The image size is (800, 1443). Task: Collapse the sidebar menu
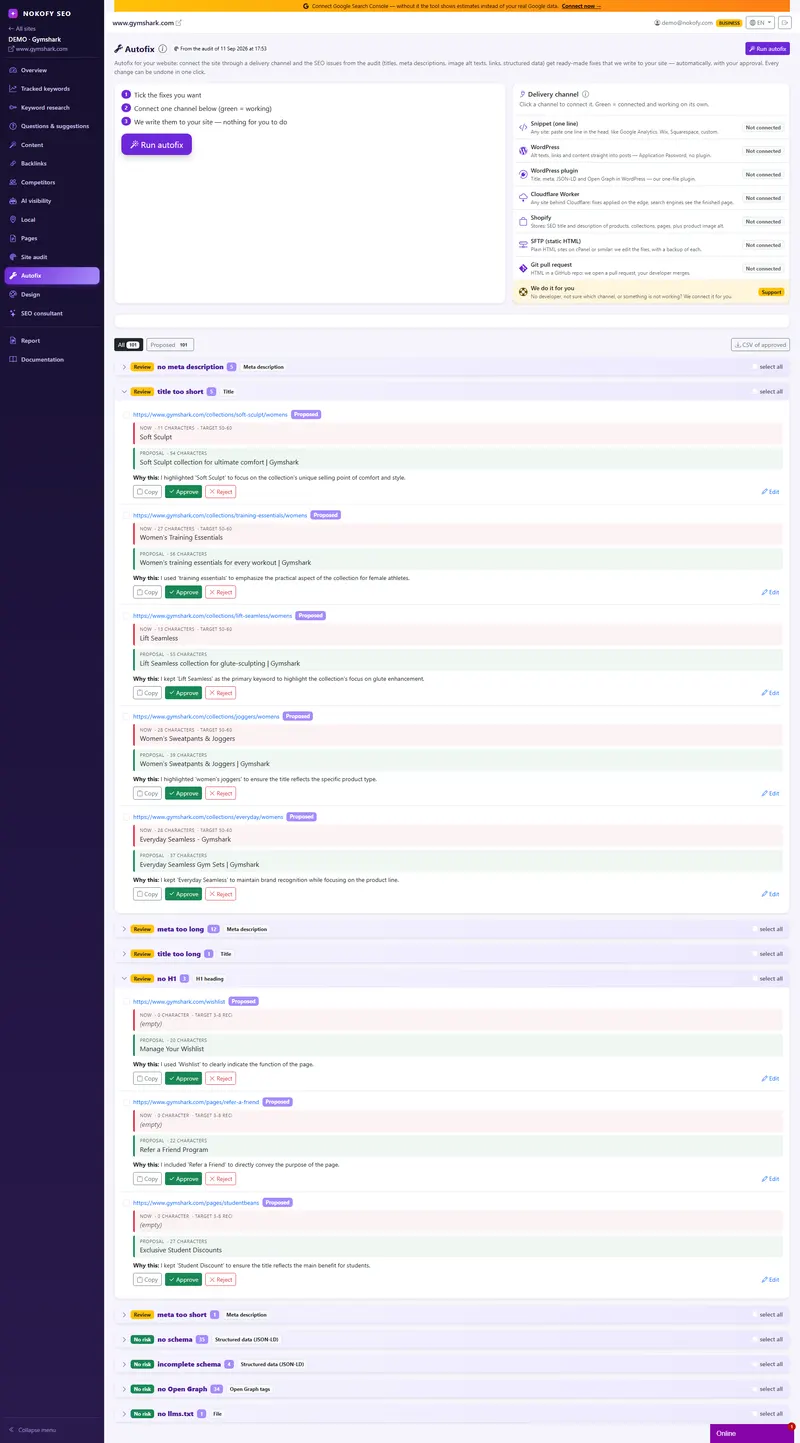coord(32,1430)
